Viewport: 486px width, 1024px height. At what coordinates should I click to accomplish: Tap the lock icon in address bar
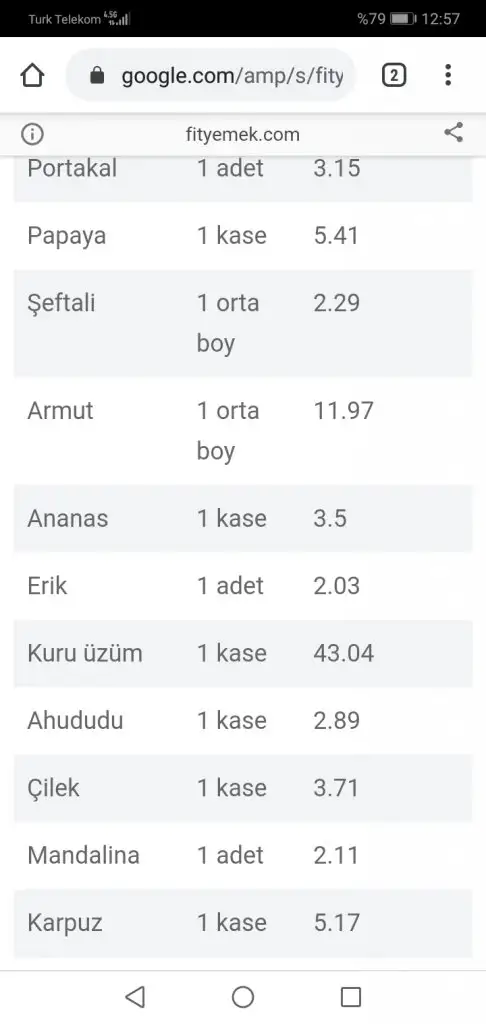point(97,76)
